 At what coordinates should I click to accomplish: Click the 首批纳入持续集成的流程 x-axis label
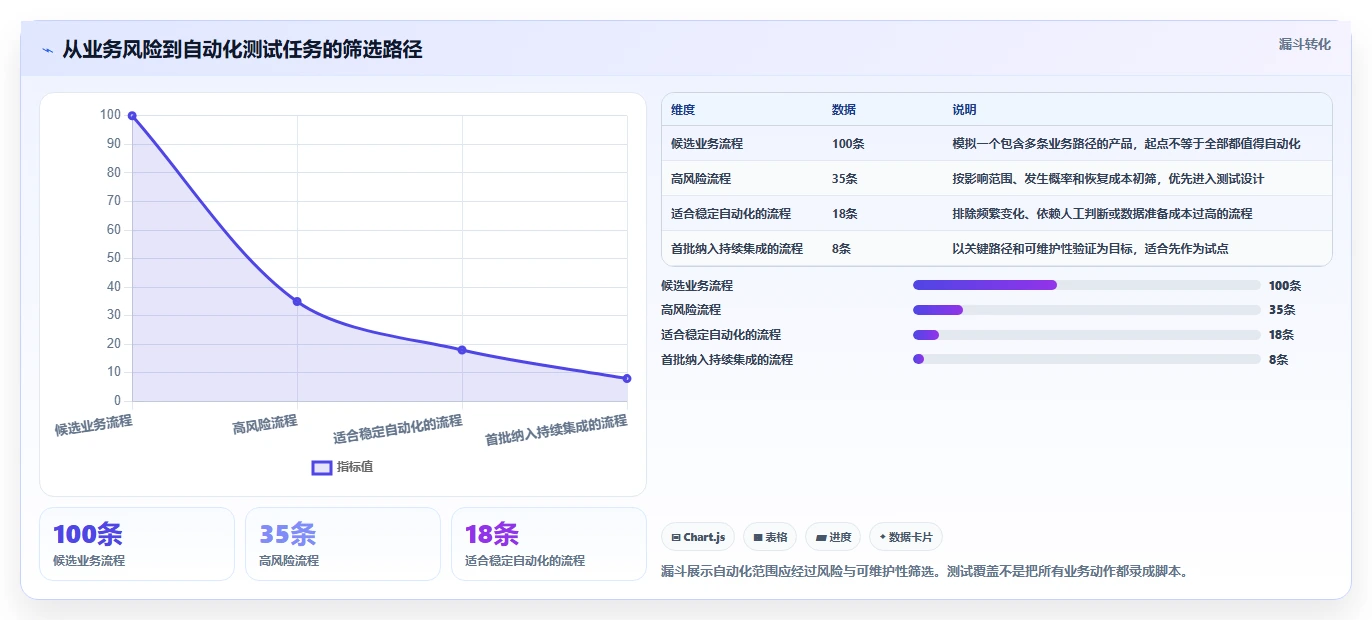(x=556, y=430)
